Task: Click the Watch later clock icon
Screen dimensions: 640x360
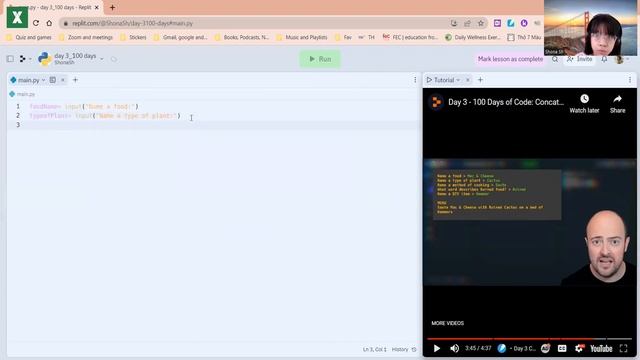Action: click(584, 99)
